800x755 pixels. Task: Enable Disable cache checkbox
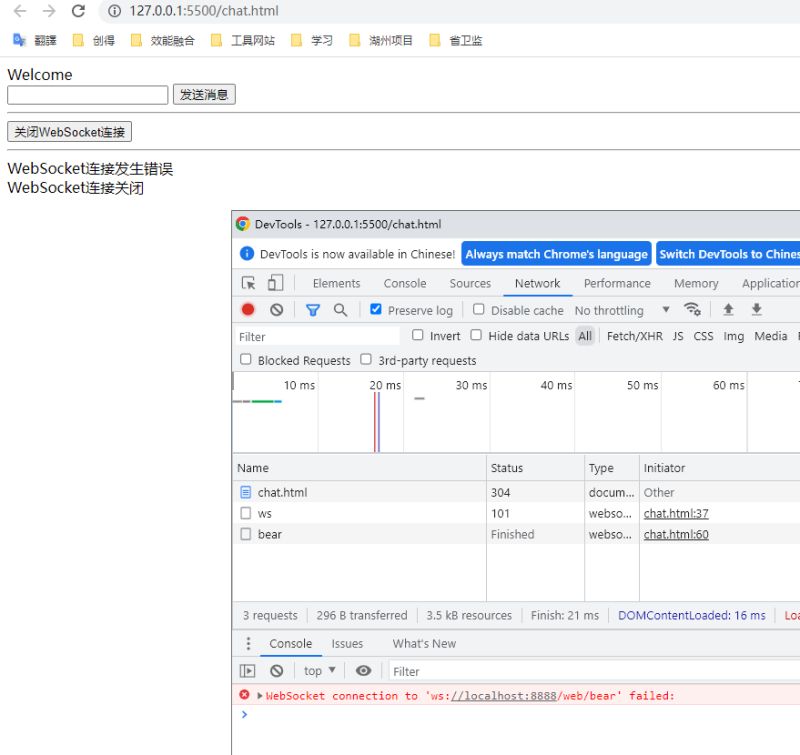479,309
